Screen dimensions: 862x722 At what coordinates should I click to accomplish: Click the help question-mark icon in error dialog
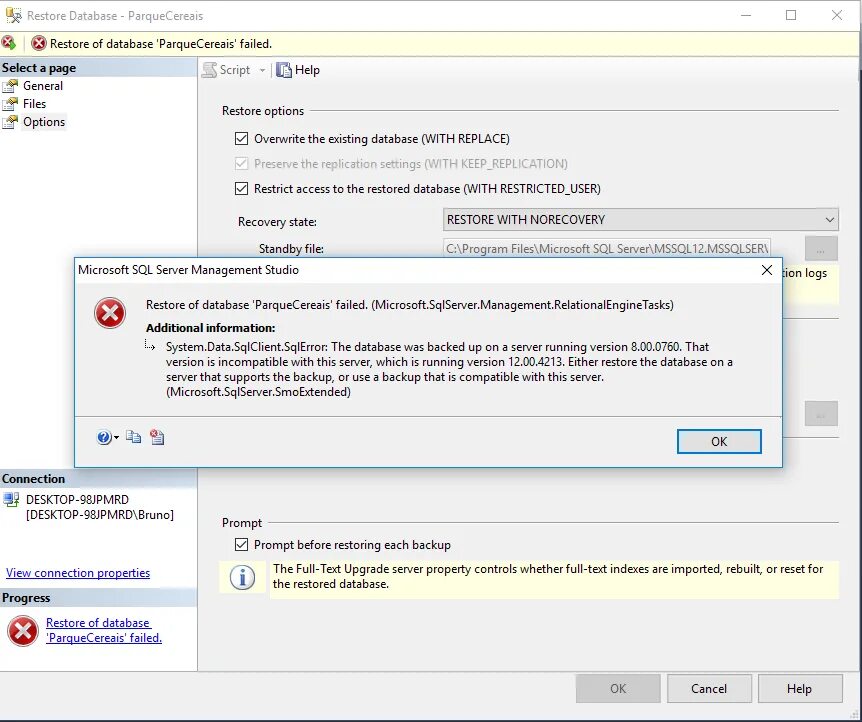(104, 438)
